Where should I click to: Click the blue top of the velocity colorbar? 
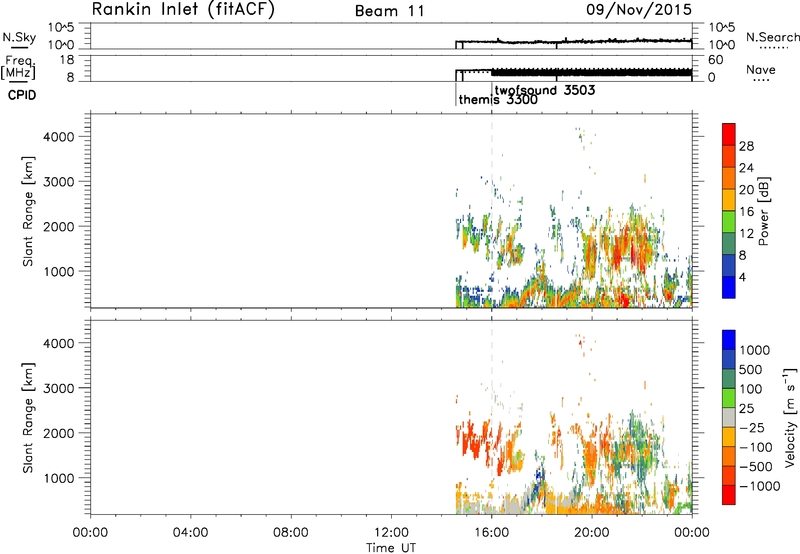[x=729, y=340]
